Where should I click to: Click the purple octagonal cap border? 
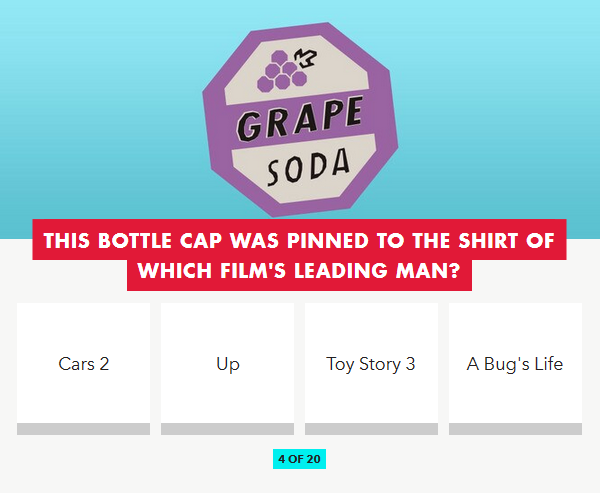214,126
